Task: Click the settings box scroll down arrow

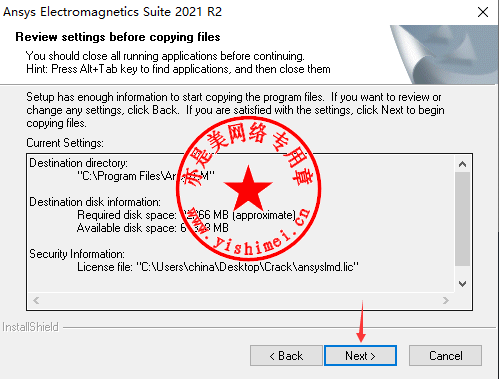Action: pyautogui.click(x=462, y=284)
